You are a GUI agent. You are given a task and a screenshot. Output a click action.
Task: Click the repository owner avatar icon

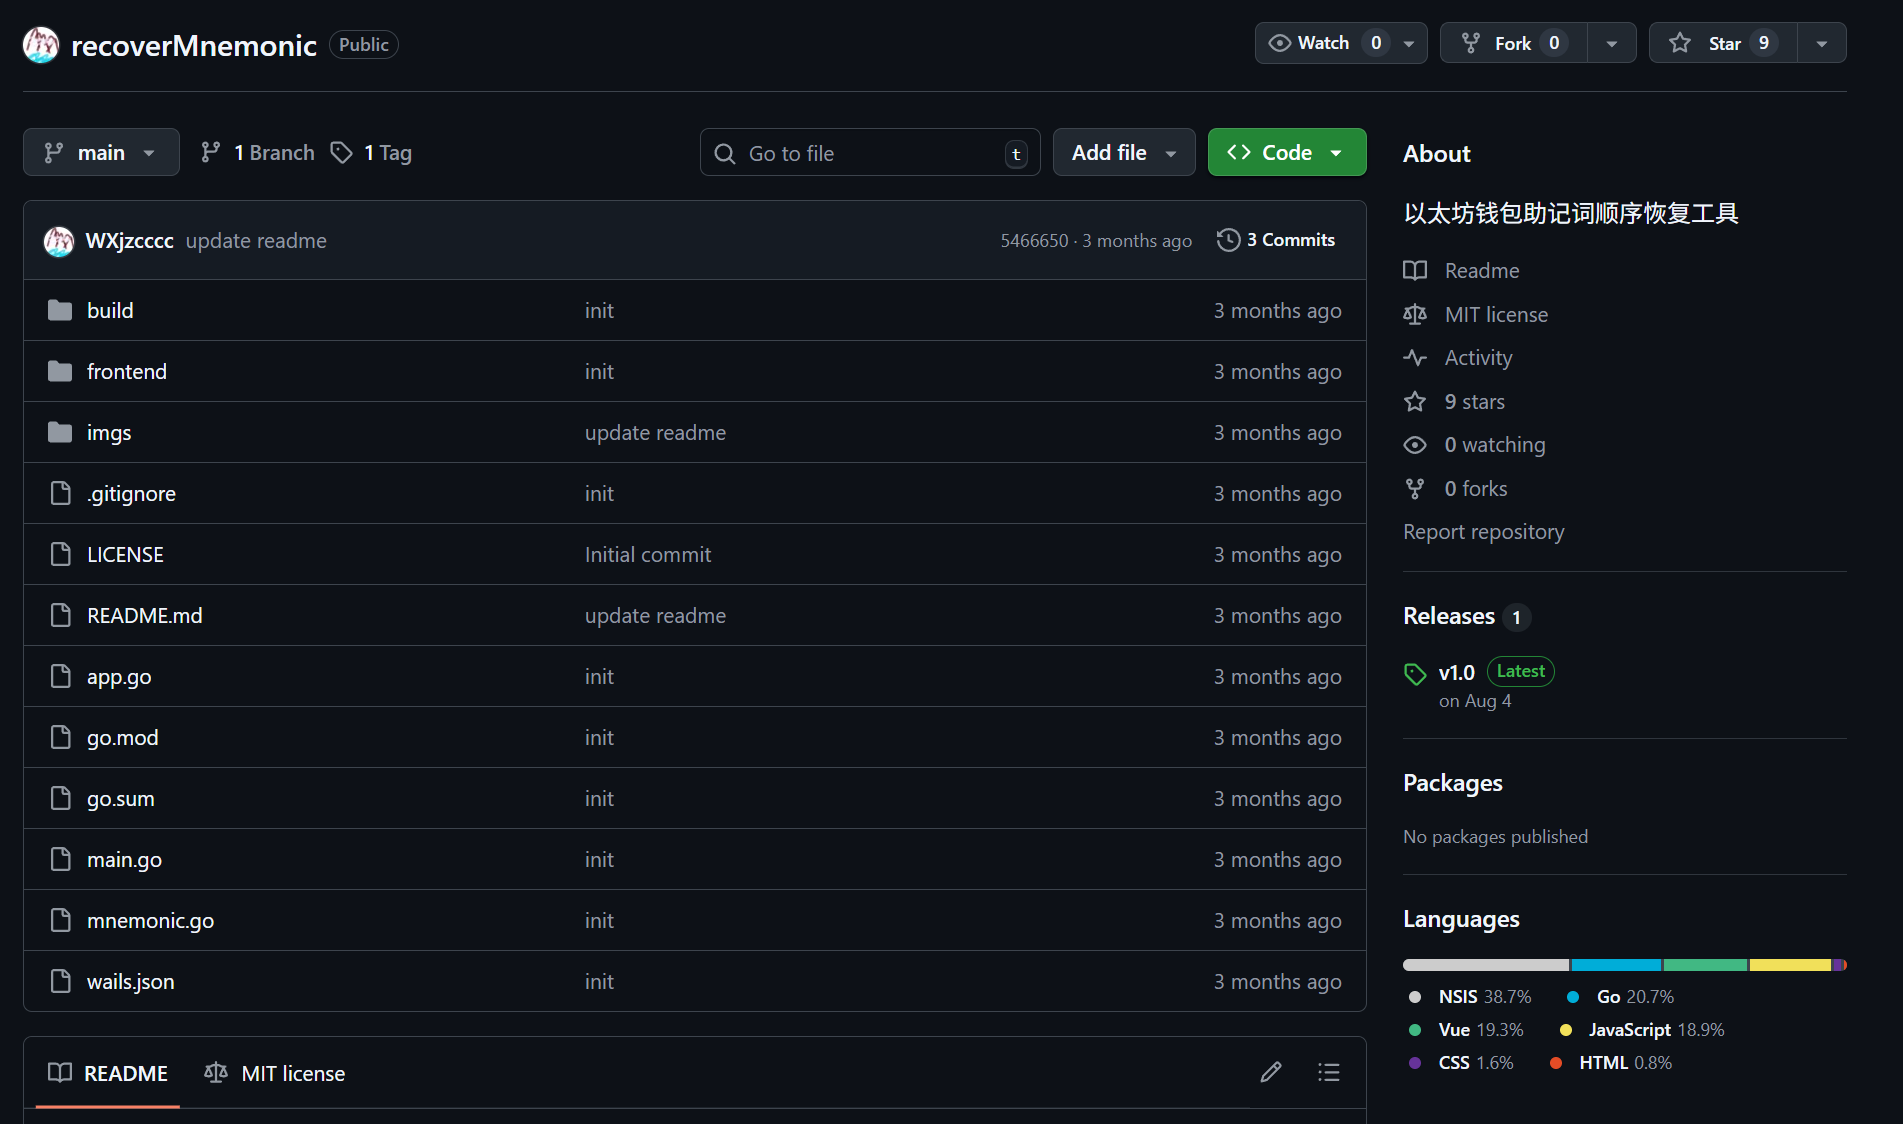point(41,45)
